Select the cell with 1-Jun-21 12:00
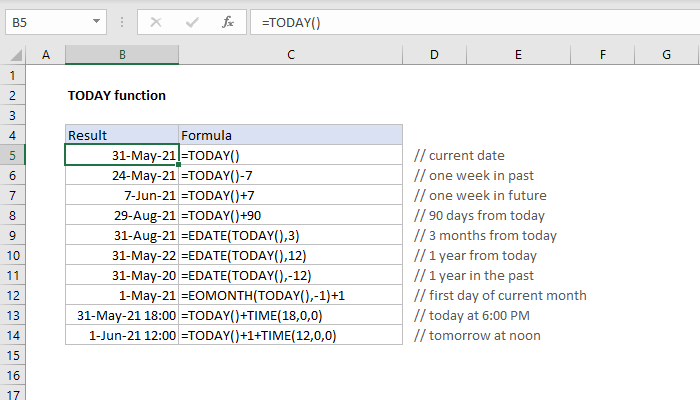This screenshot has height=400, width=700. pyautogui.click(x=121, y=335)
